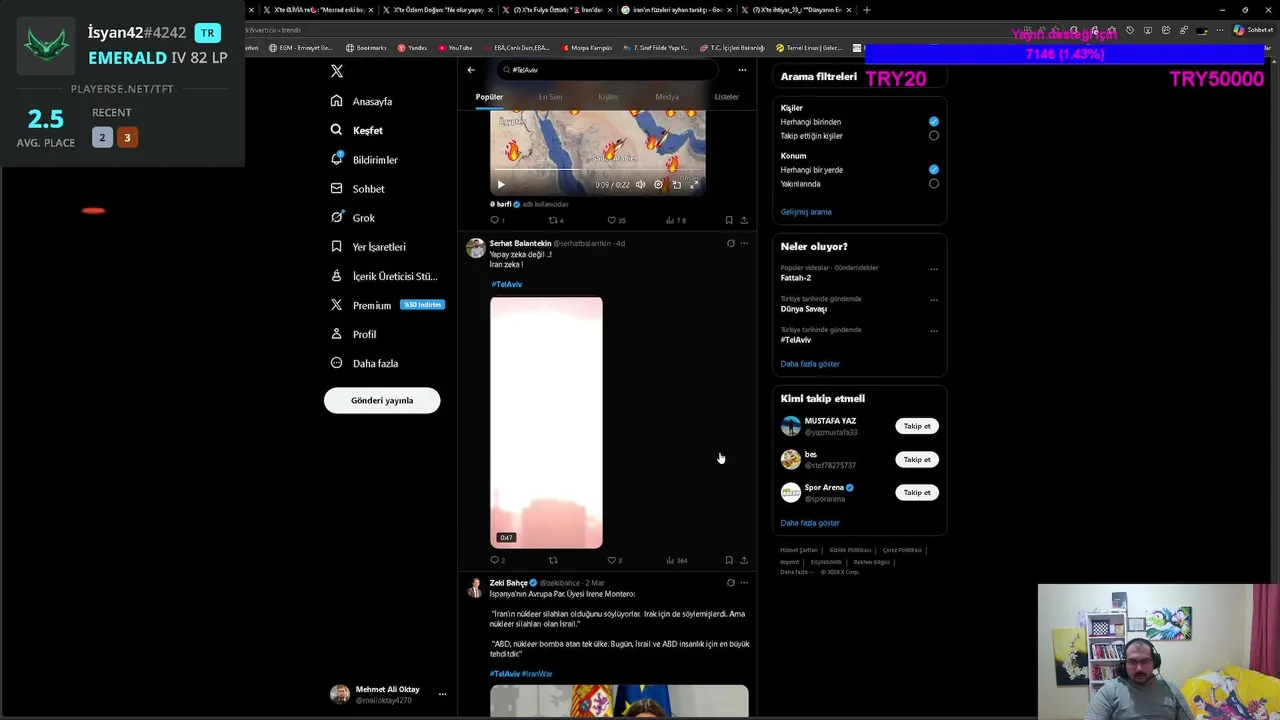Screen dimensions: 1280x720
Task: Open options for the #TelAviv trend
Action: pos(934,331)
